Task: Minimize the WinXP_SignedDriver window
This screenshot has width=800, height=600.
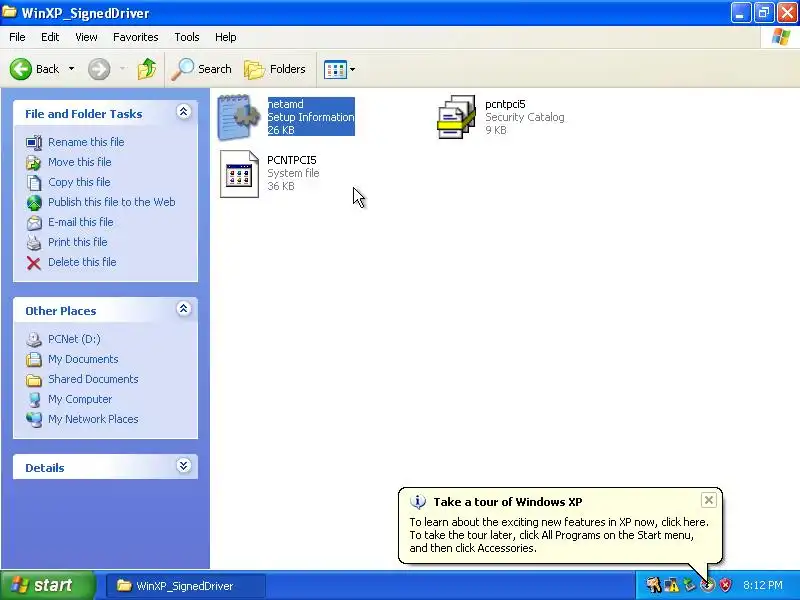Action: pos(740,13)
